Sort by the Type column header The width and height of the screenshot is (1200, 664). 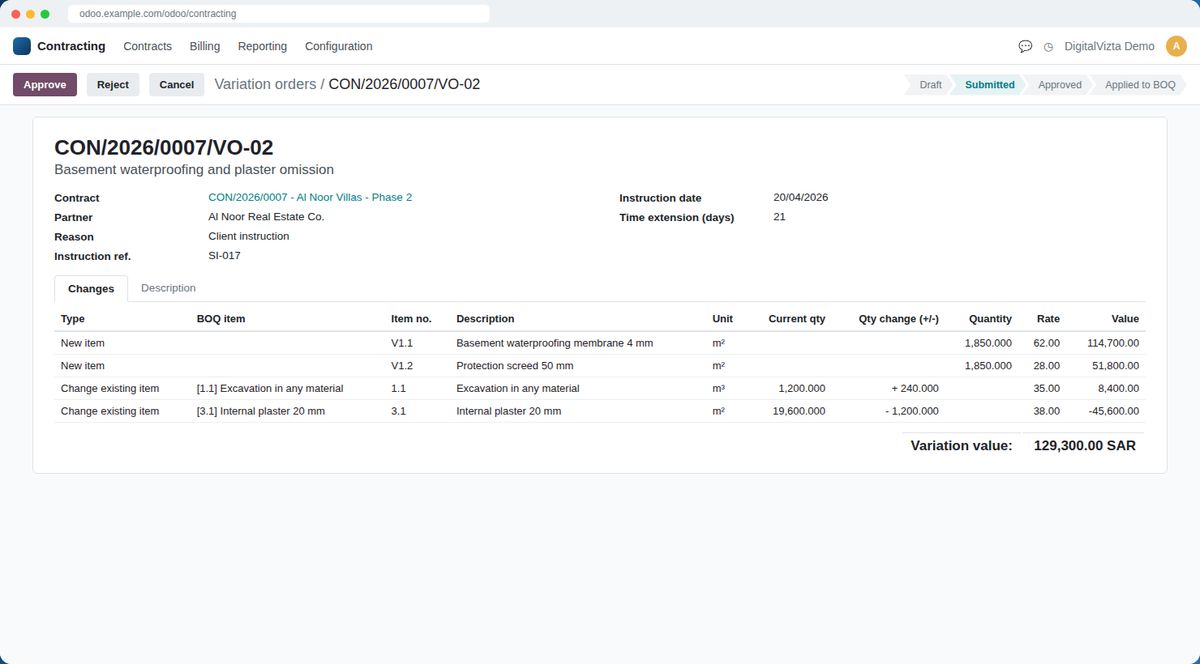[73, 319]
